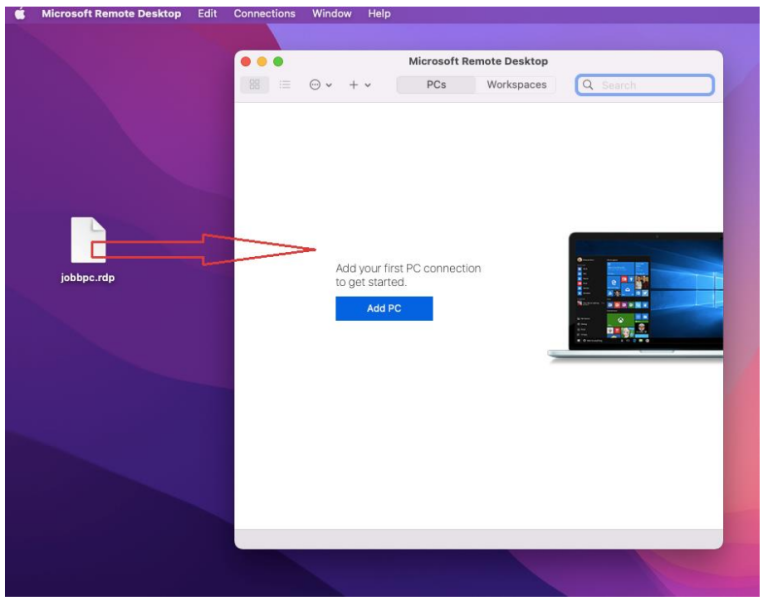Open the Connections menu
The height and width of the screenshot is (601, 768).
(264, 14)
